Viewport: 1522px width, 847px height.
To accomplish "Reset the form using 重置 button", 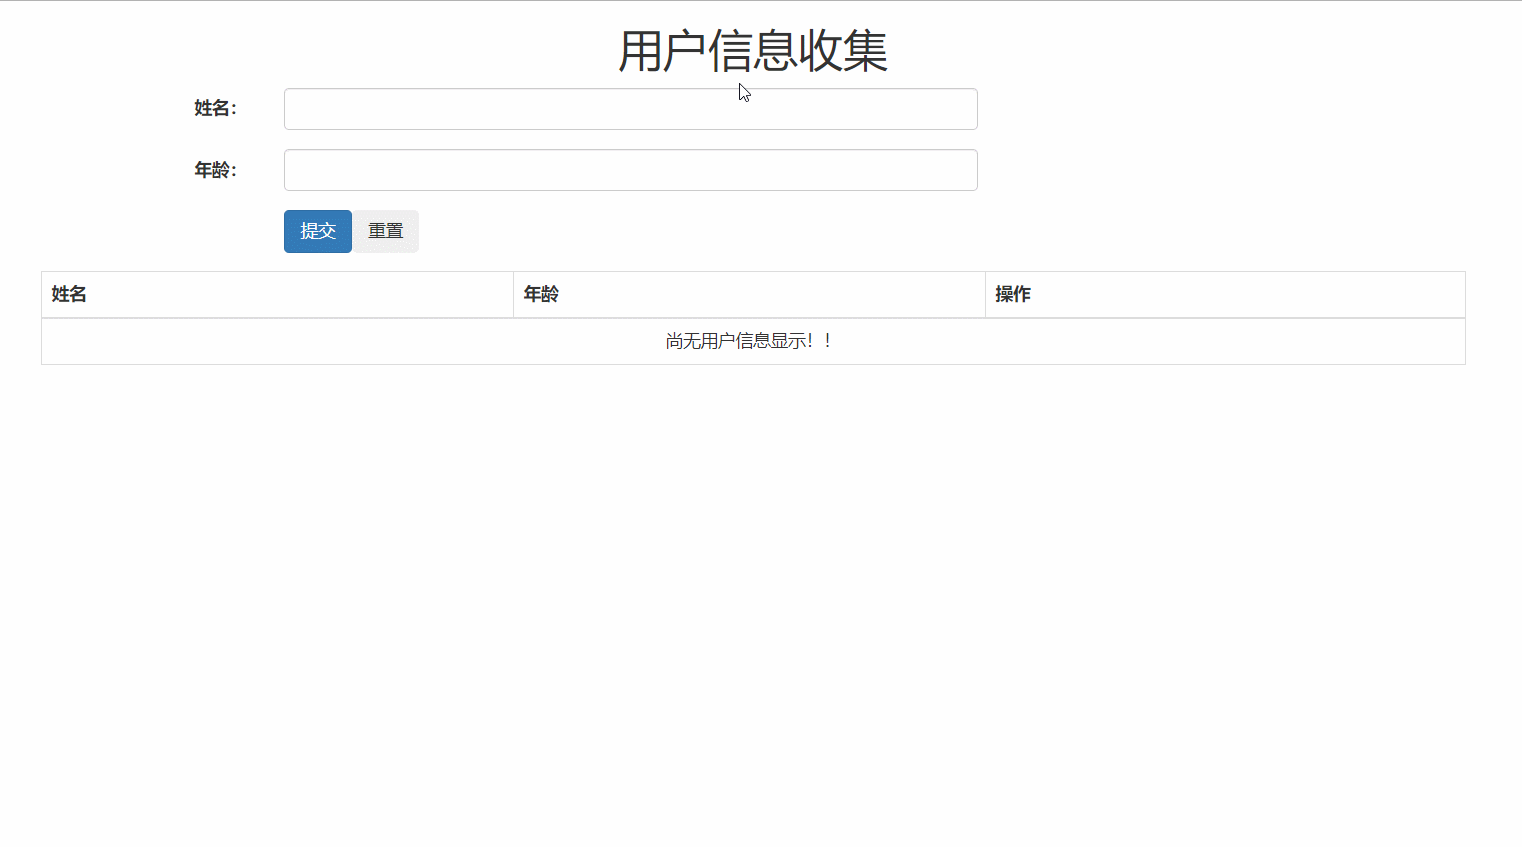I will click(x=386, y=231).
